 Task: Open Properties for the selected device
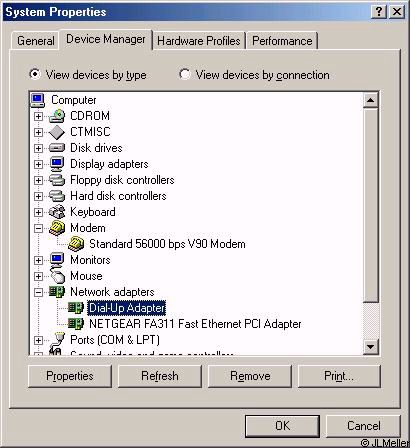(70, 376)
